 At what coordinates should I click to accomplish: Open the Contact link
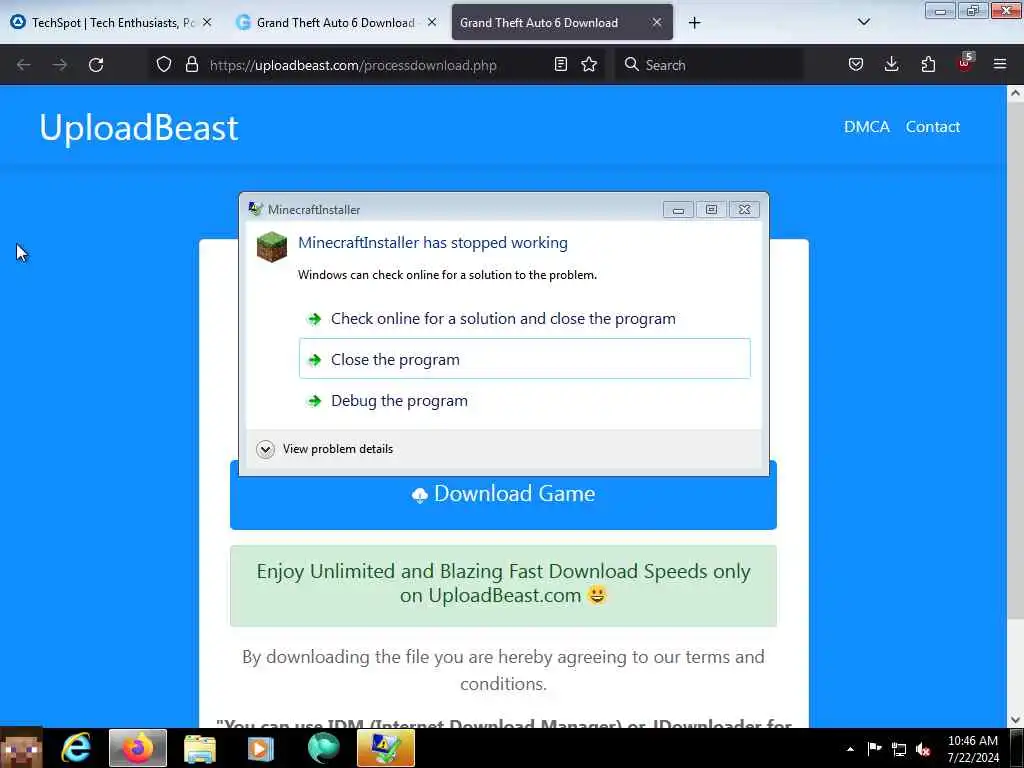(x=933, y=127)
